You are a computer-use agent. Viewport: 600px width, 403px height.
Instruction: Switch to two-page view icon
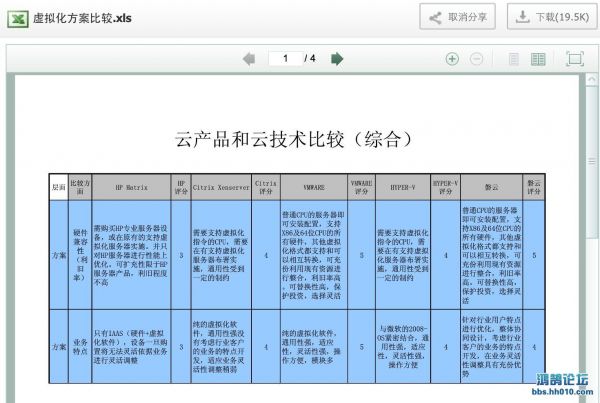click(538, 59)
